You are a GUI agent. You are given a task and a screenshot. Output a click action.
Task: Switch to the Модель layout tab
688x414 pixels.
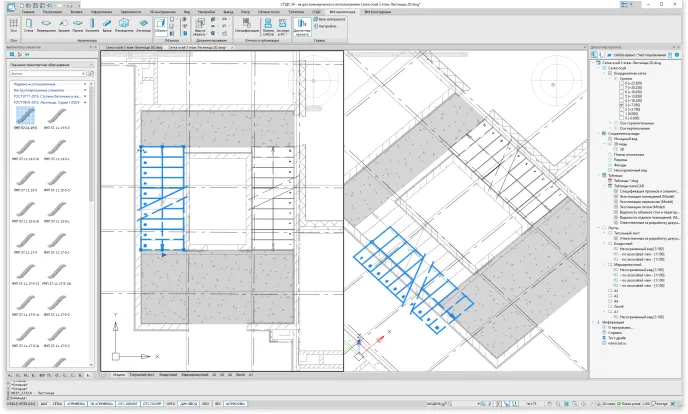point(119,374)
